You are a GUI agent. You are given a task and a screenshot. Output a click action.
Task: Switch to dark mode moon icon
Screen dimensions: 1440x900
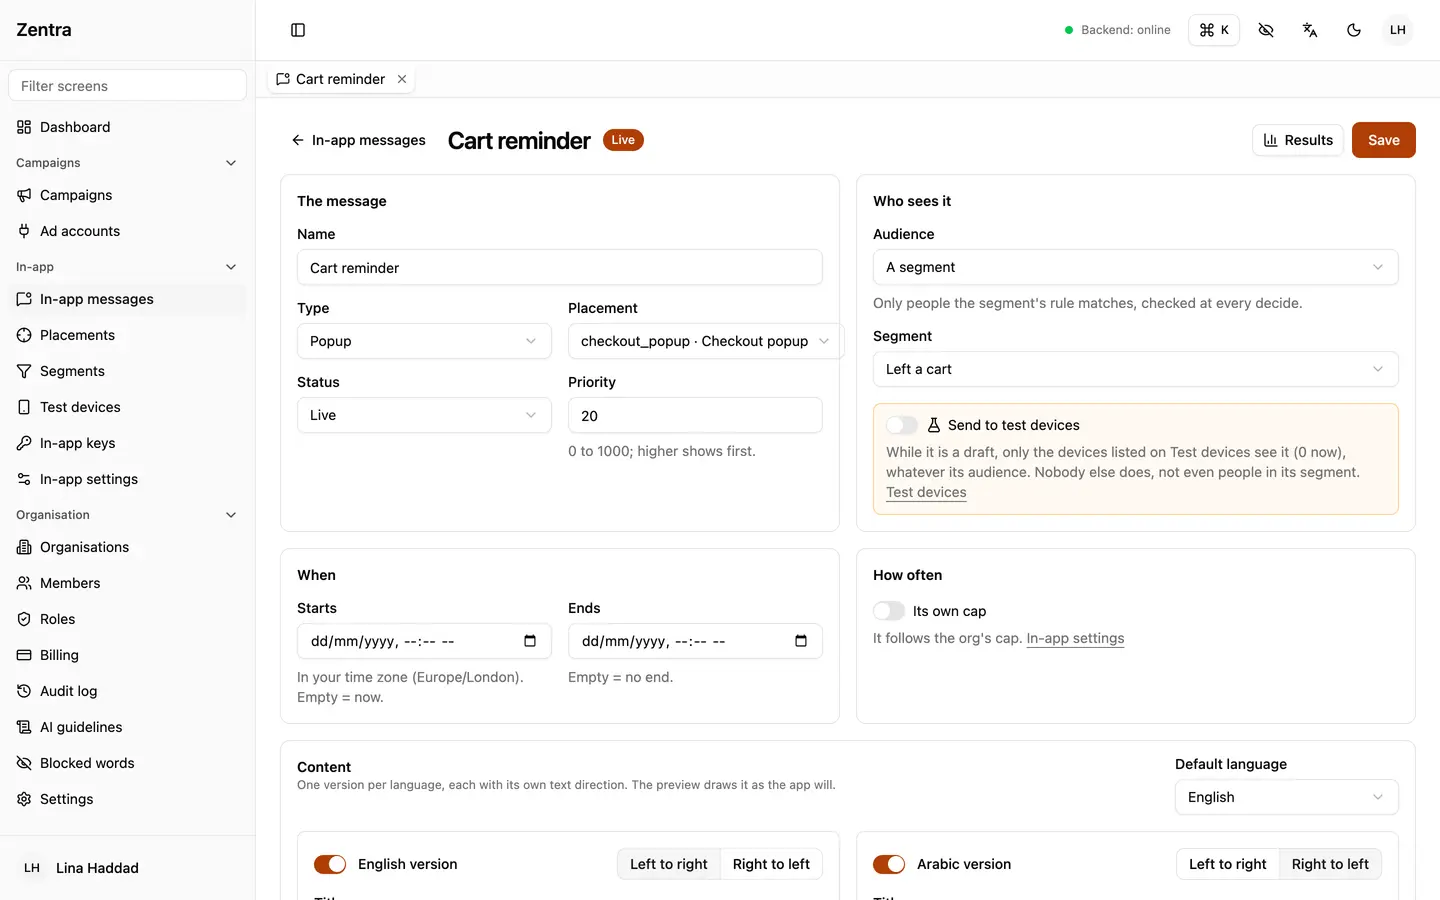pyautogui.click(x=1354, y=30)
